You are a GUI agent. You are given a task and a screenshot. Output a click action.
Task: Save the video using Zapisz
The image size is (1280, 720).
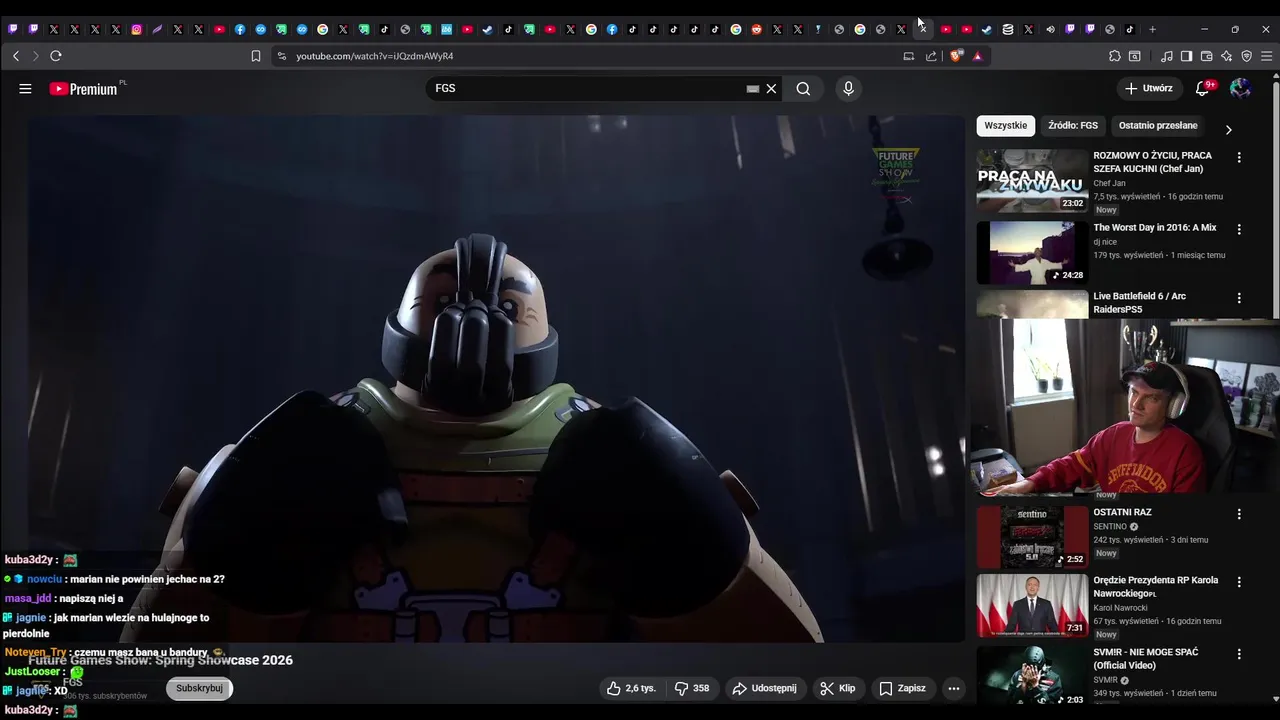903,688
